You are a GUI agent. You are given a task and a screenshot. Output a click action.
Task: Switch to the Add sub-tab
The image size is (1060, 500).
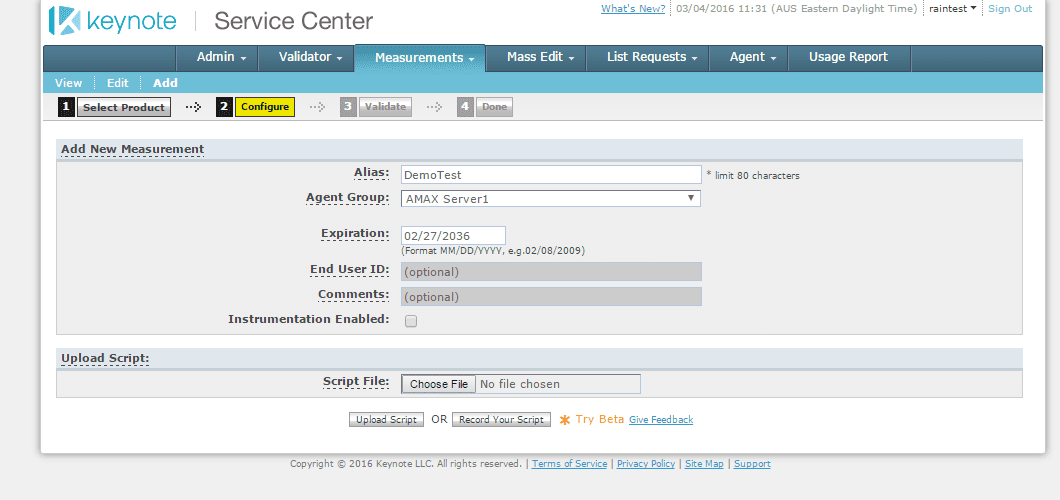coord(165,83)
